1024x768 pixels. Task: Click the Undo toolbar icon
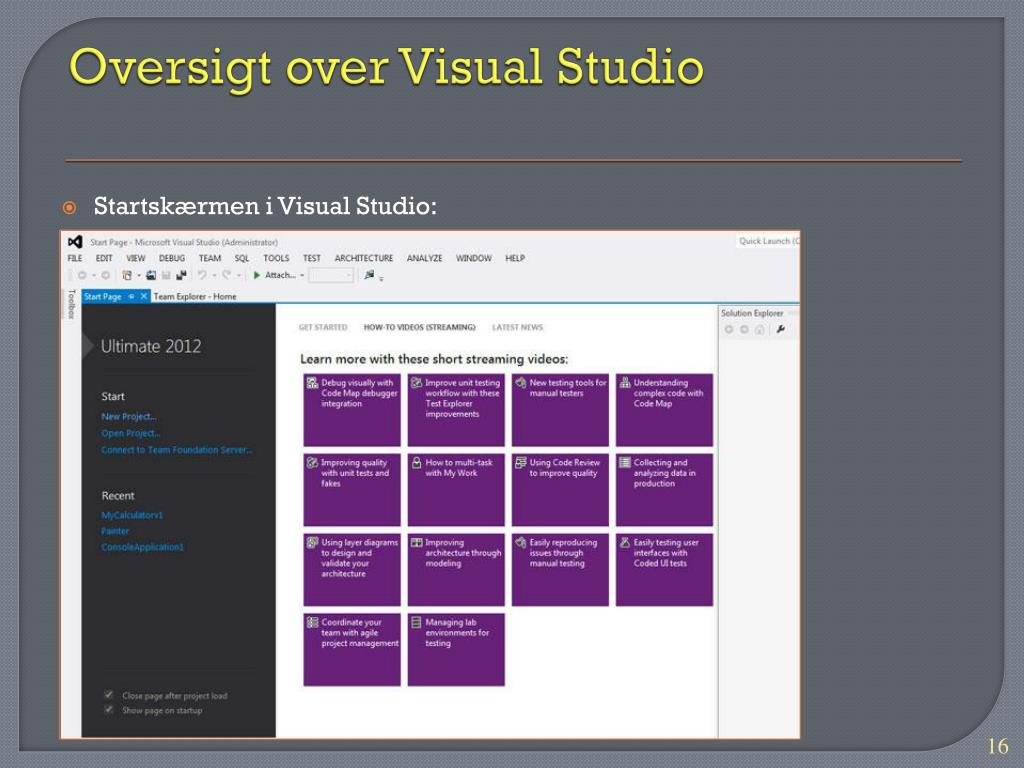tap(202, 276)
